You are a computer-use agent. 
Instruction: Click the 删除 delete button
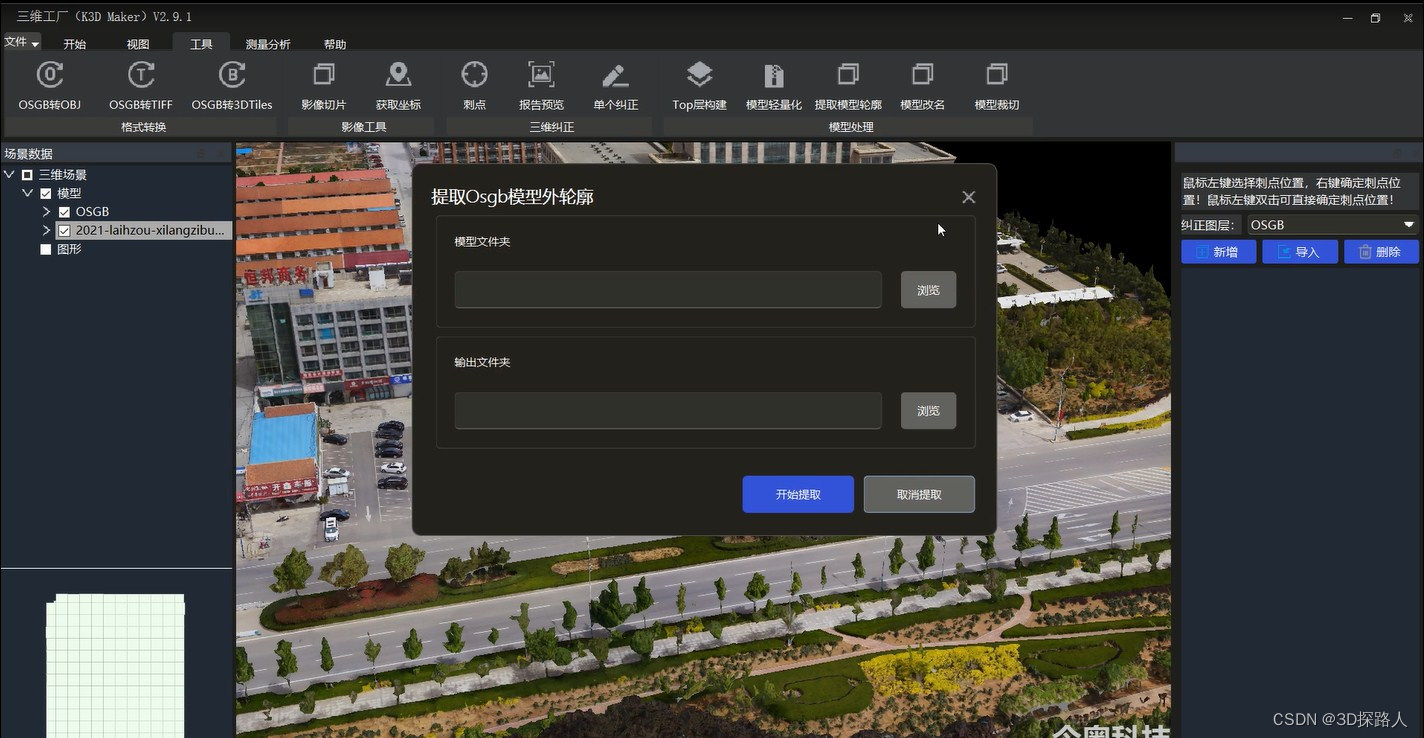pos(1381,252)
